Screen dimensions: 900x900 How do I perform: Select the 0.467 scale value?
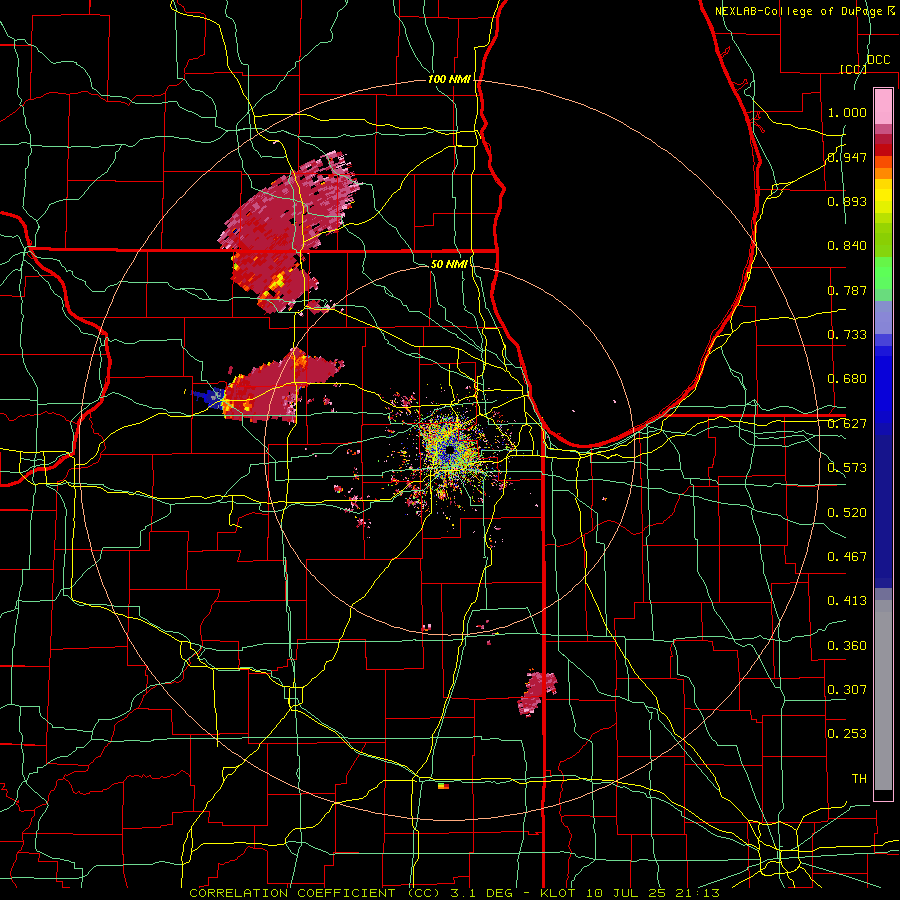tap(847, 556)
